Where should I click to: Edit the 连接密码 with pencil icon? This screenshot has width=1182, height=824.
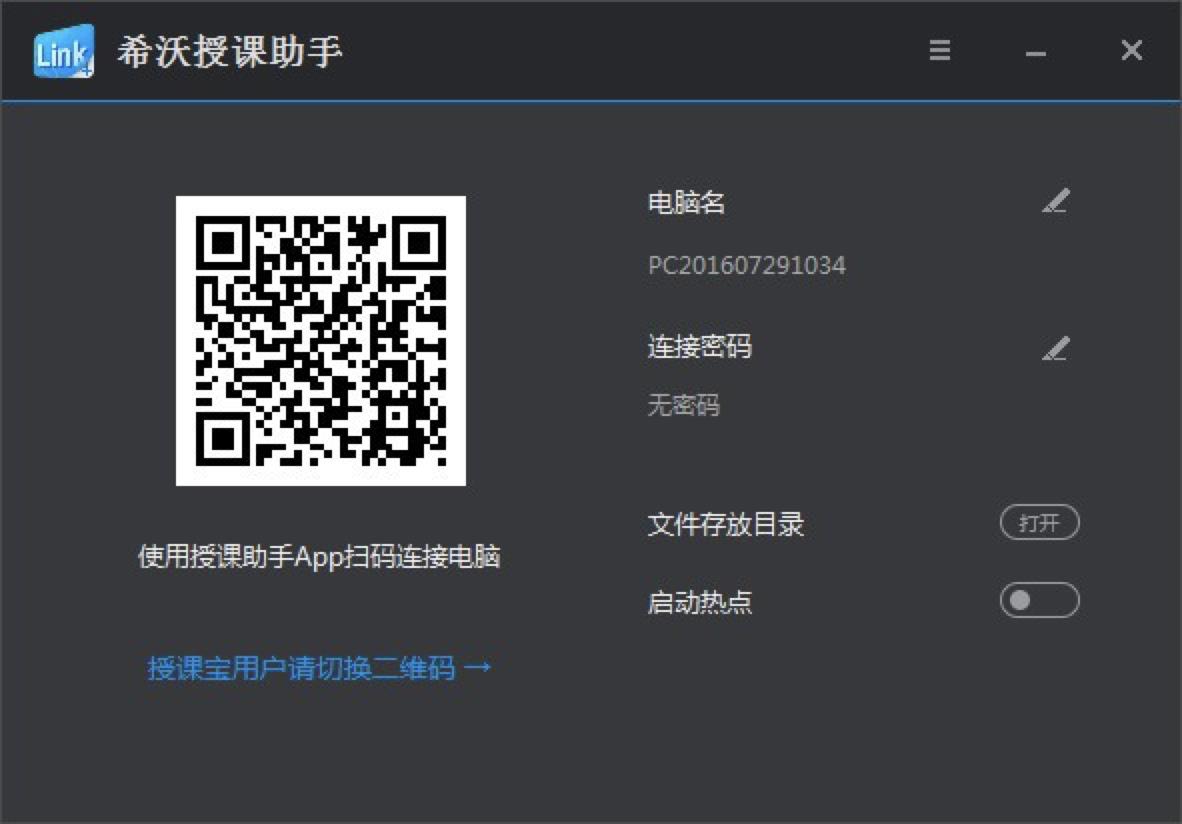coord(1055,348)
